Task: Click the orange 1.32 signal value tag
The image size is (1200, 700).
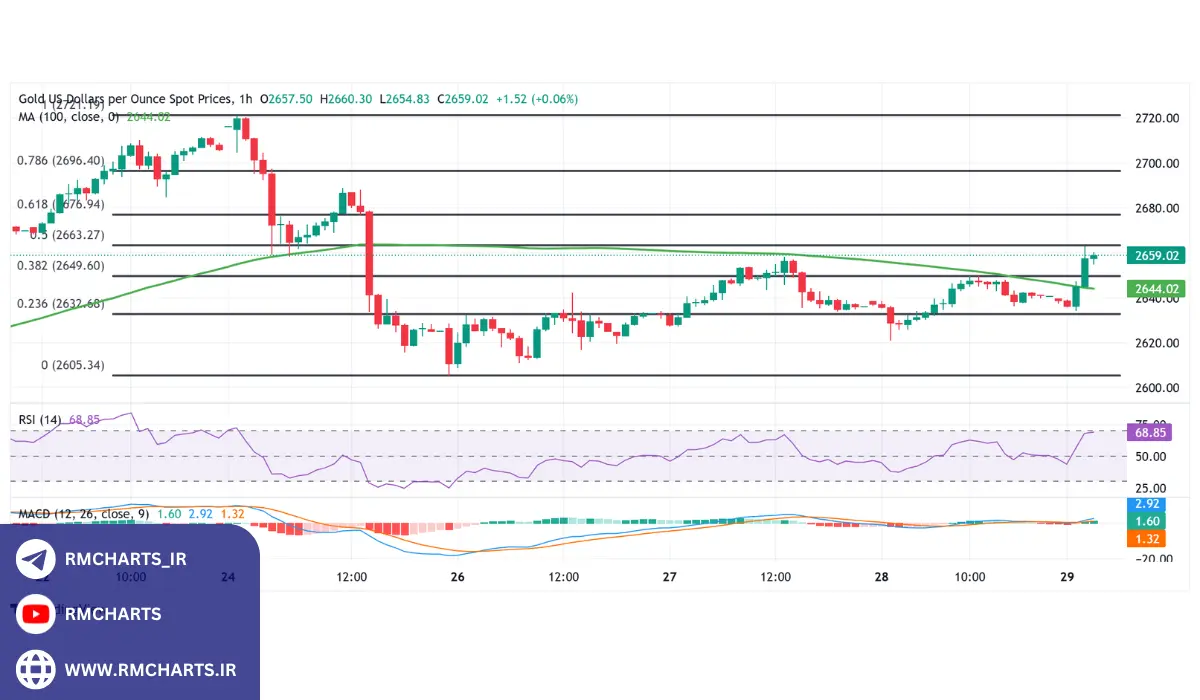Action: pos(1145,539)
